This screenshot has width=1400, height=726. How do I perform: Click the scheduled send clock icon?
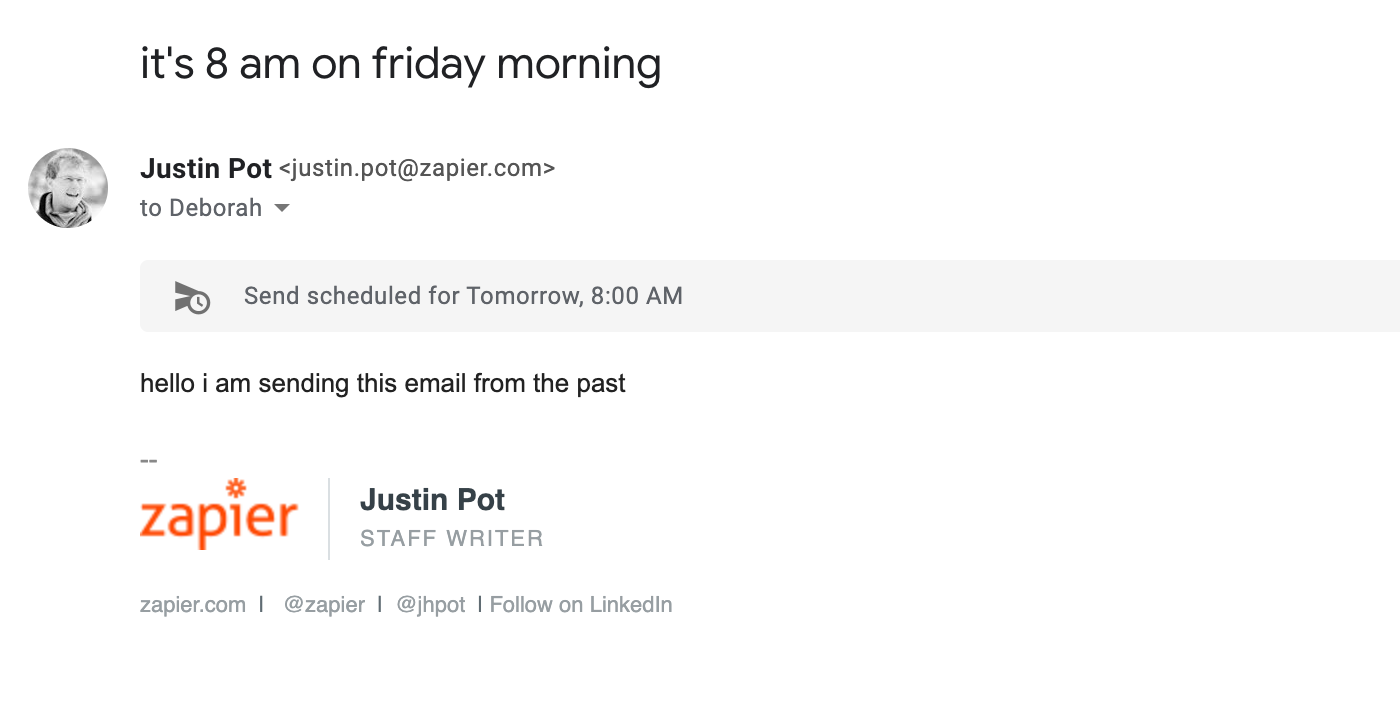(192, 297)
